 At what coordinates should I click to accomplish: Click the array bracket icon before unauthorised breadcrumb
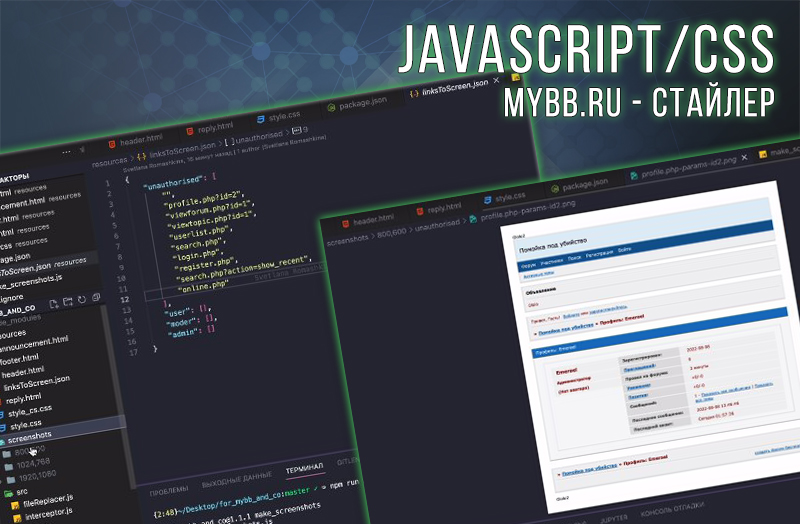coord(230,141)
